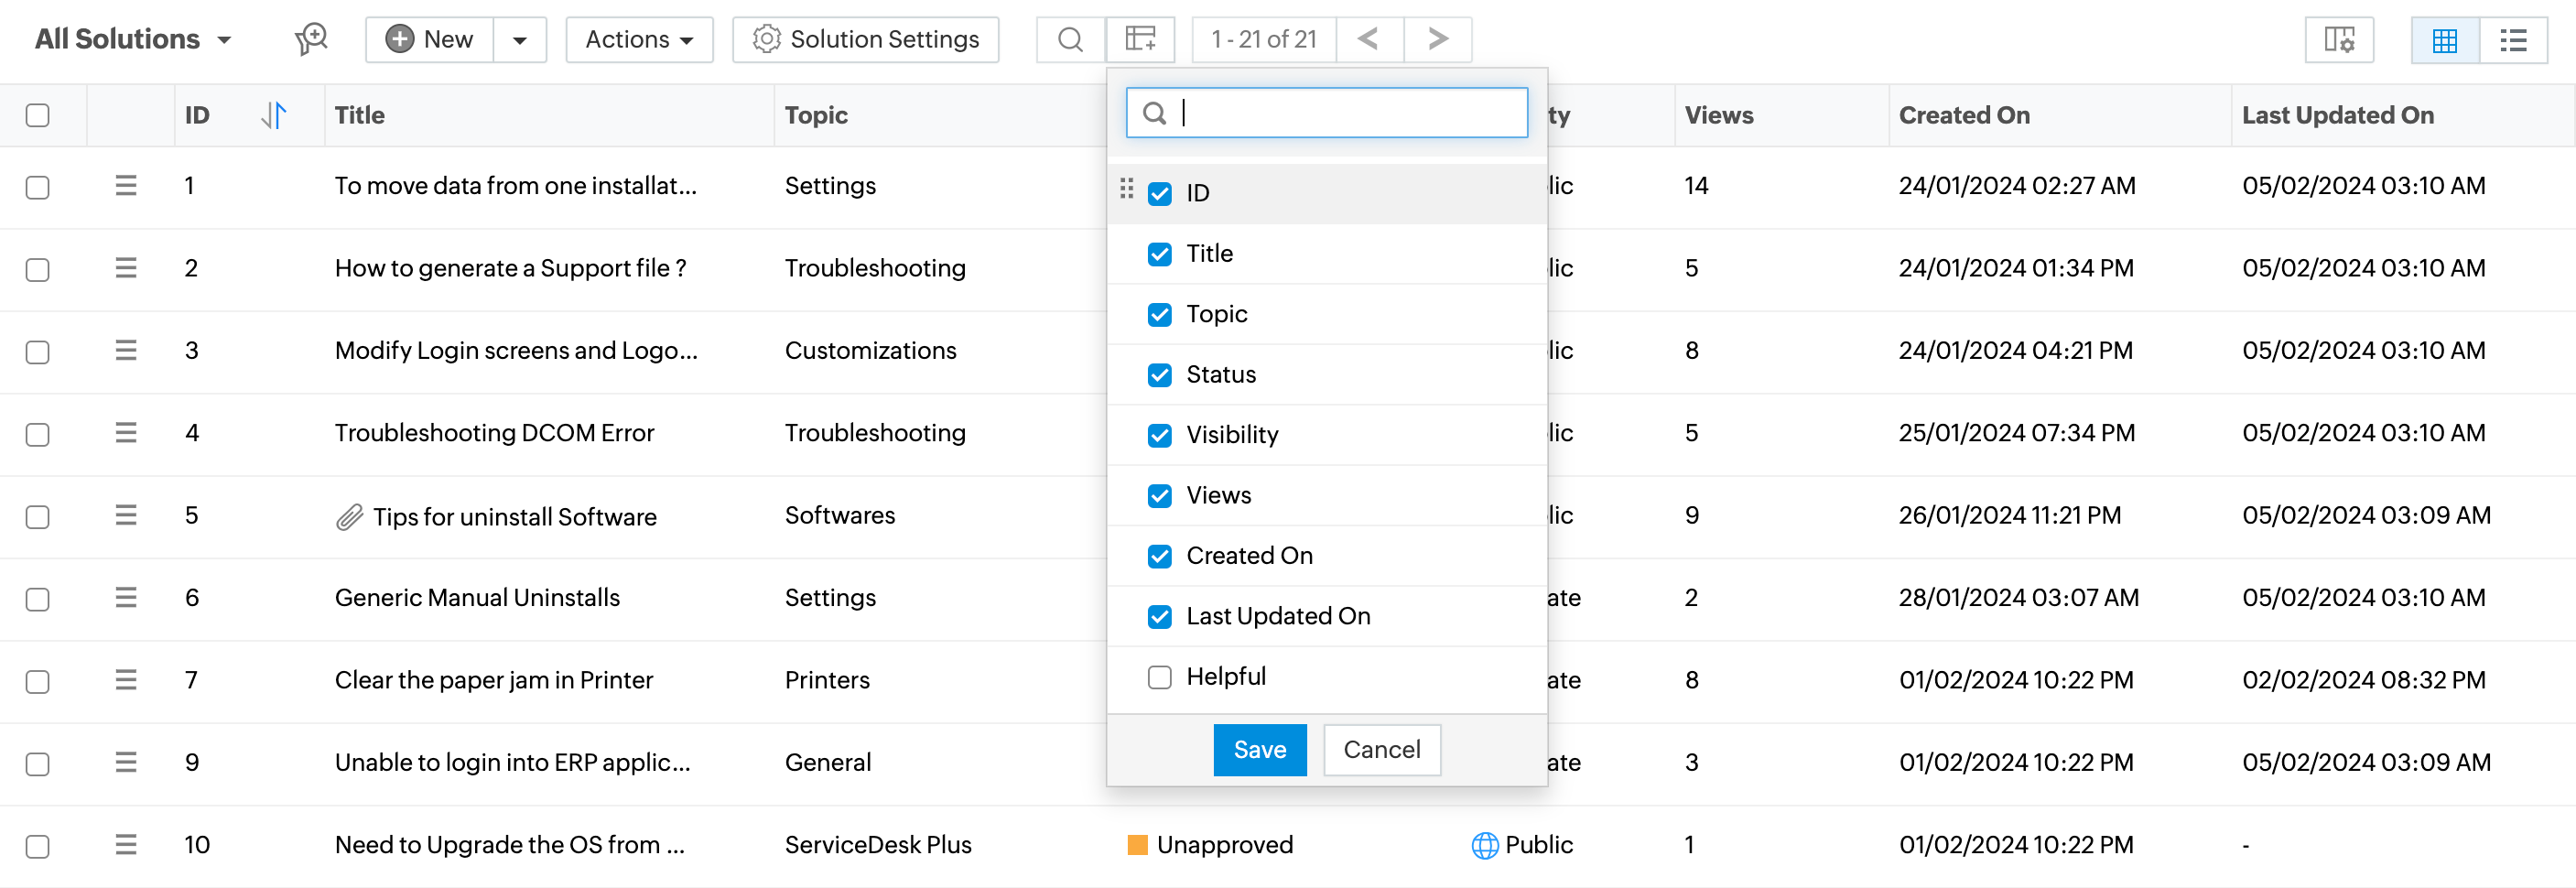
Task: Uncheck the Visibility column checkbox
Action: 1159,436
